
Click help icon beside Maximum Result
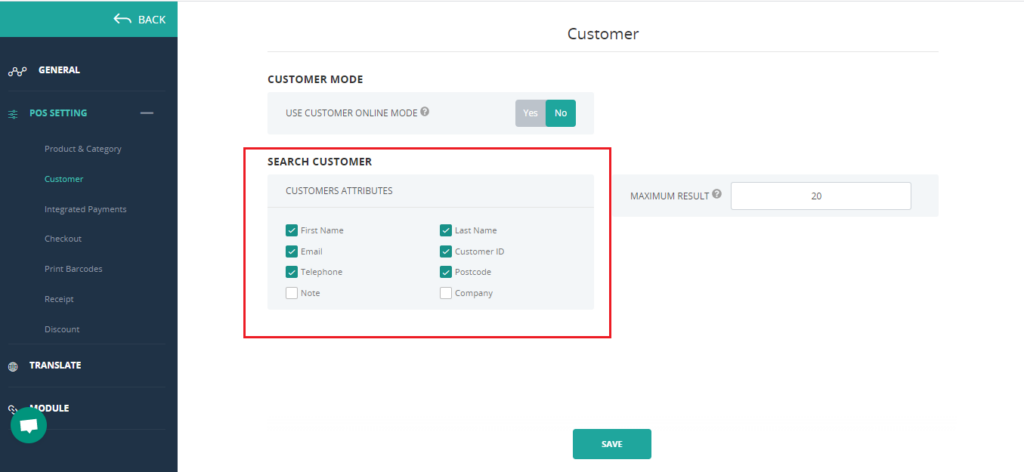pos(717,195)
